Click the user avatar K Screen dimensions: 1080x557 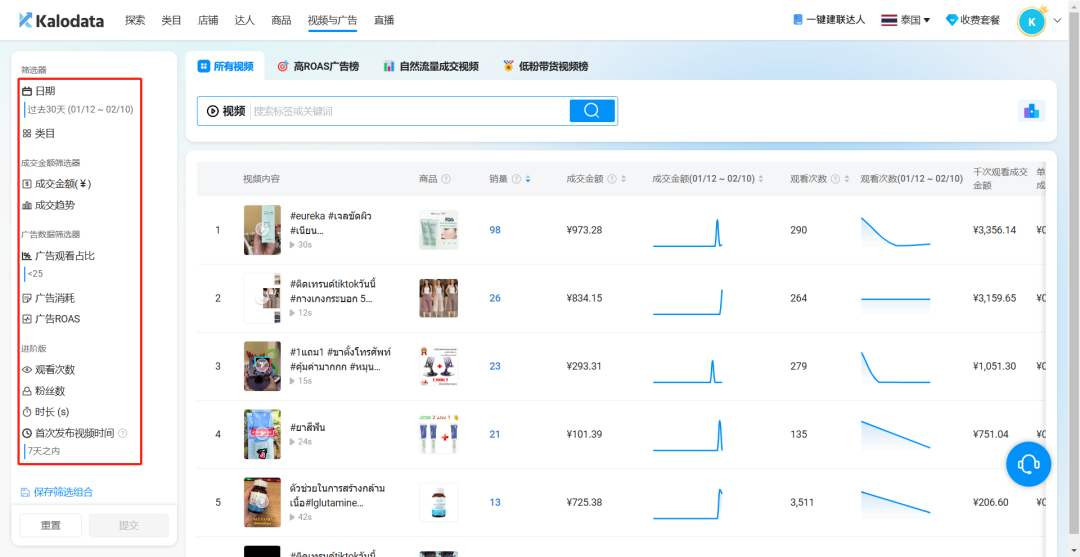tap(1031, 21)
